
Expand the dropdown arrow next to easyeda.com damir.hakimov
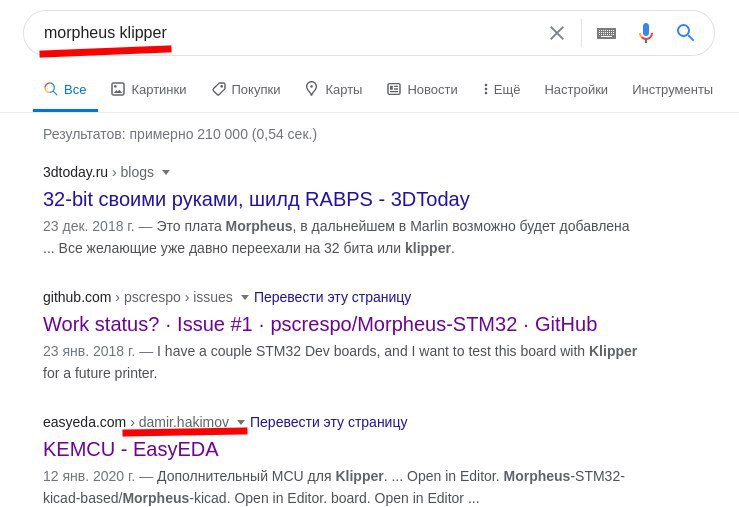coord(241,422)
